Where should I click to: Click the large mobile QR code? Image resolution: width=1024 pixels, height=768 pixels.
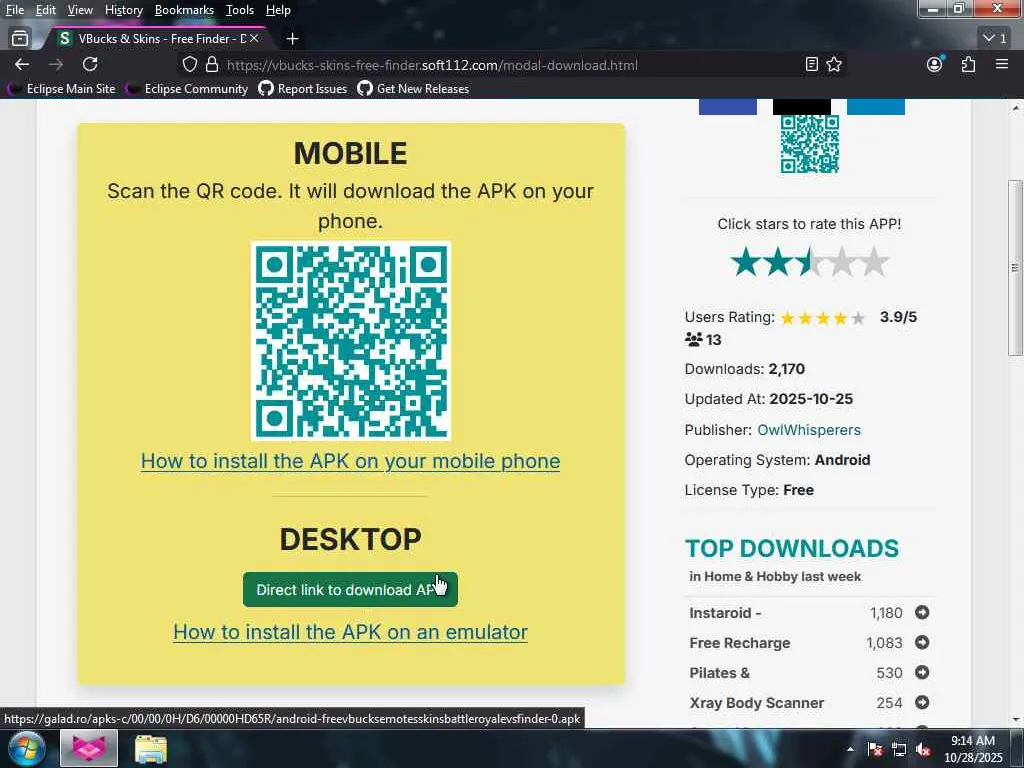coord(351,341)
